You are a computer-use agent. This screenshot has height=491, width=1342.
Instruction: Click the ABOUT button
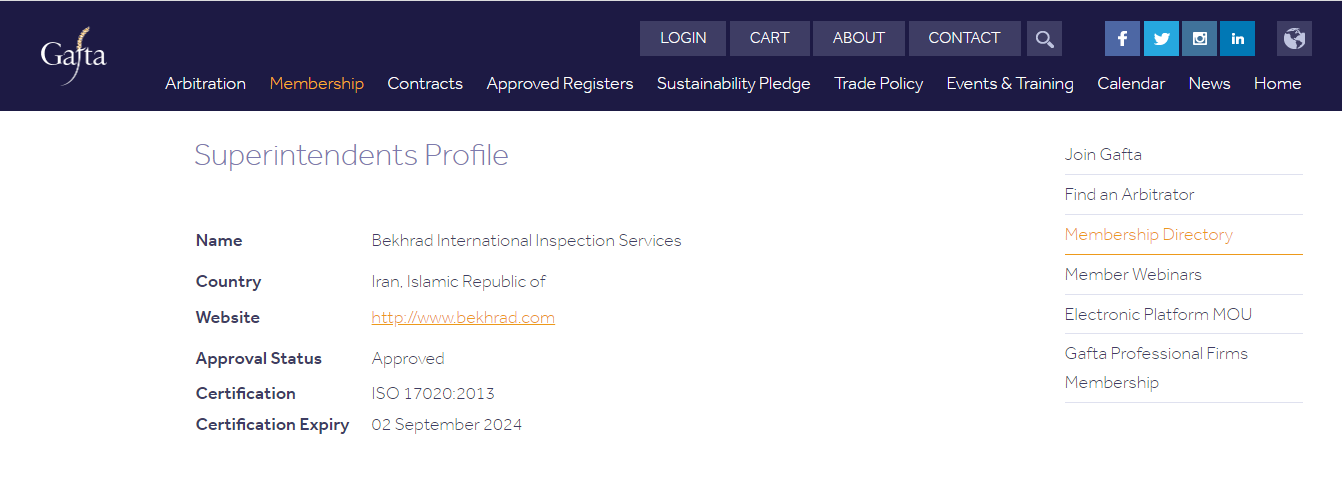(x=859, y=38)
